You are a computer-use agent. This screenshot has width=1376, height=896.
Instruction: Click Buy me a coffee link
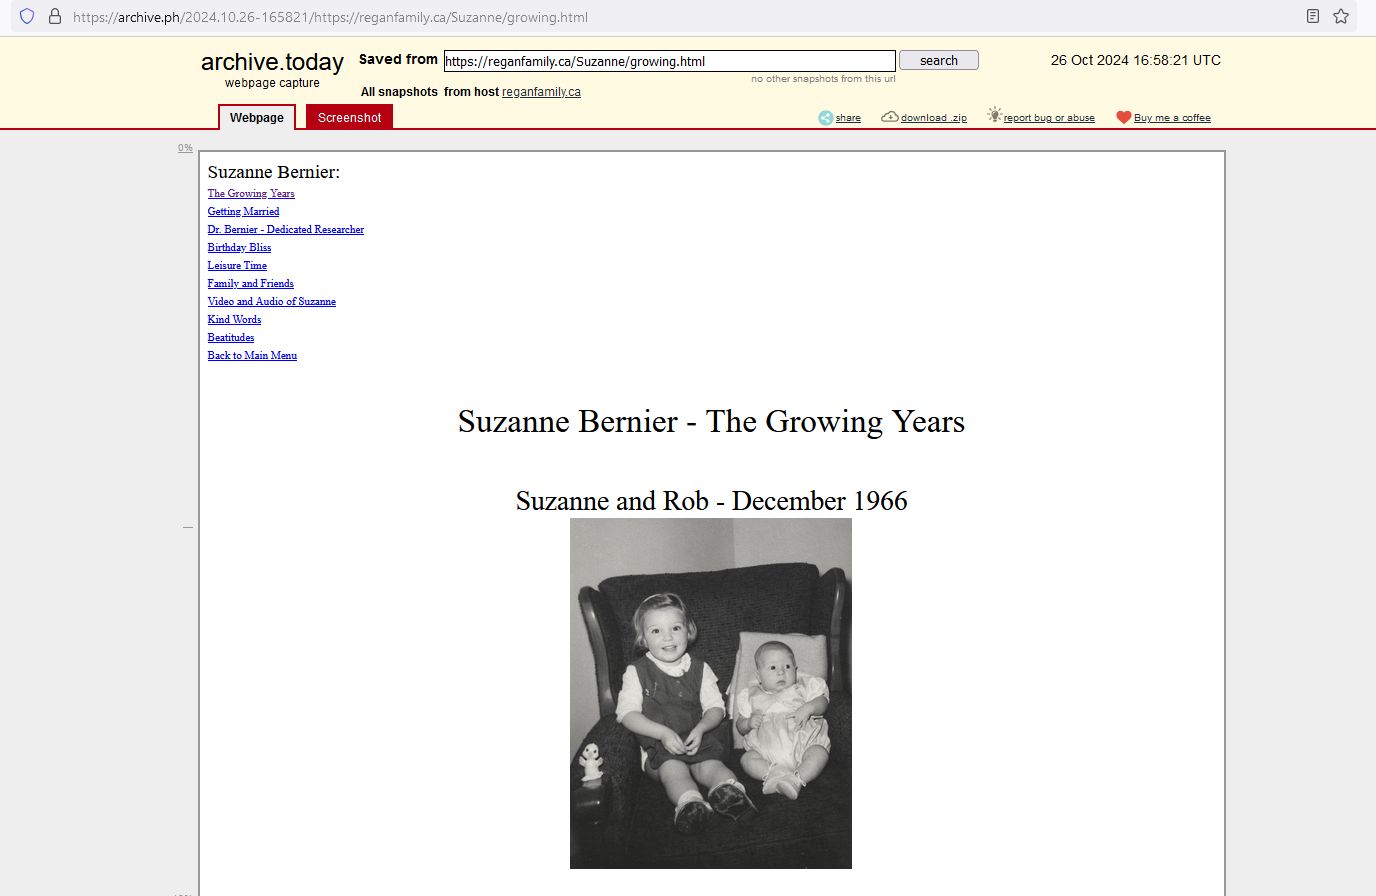click(x=1172, y=118)
